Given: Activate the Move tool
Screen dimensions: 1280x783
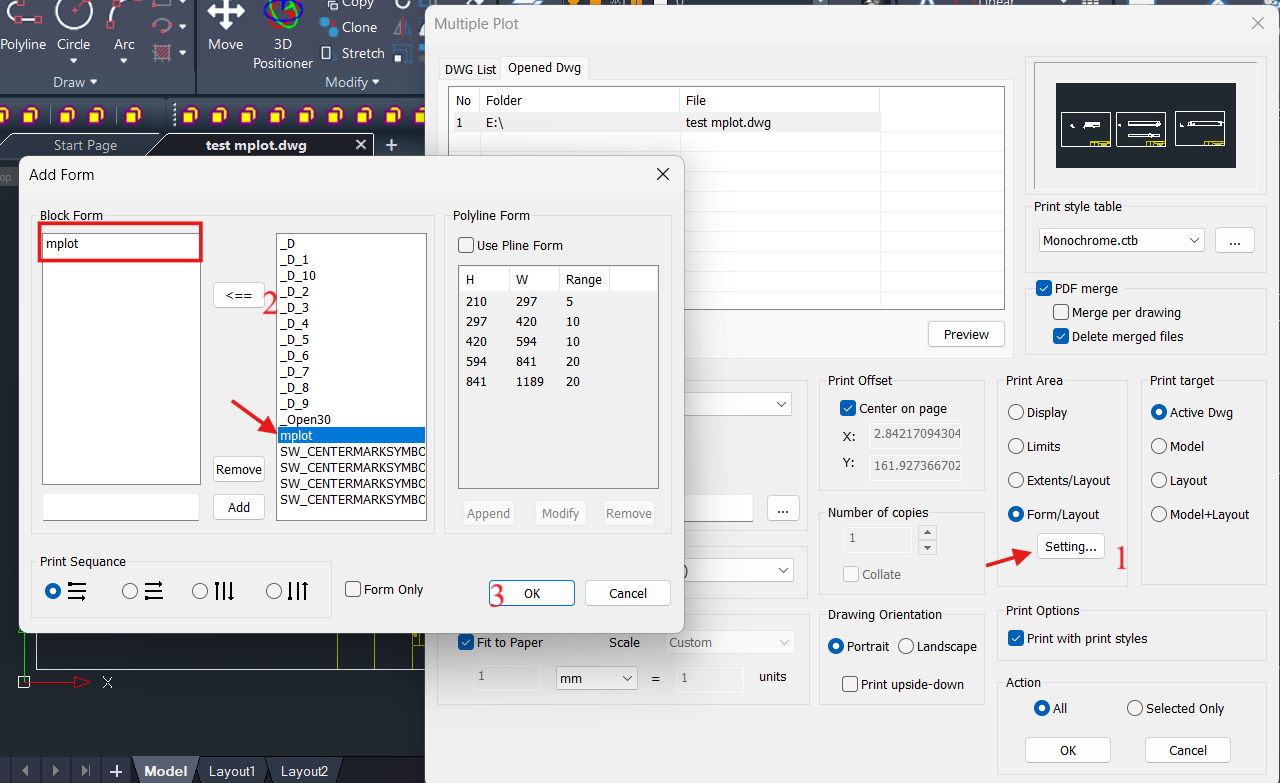Looking at the screenshot, I should click(226, 26).
